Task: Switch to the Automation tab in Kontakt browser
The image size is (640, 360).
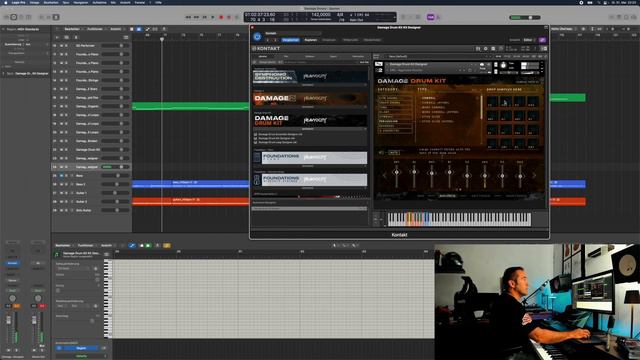Action: (358, 56)
